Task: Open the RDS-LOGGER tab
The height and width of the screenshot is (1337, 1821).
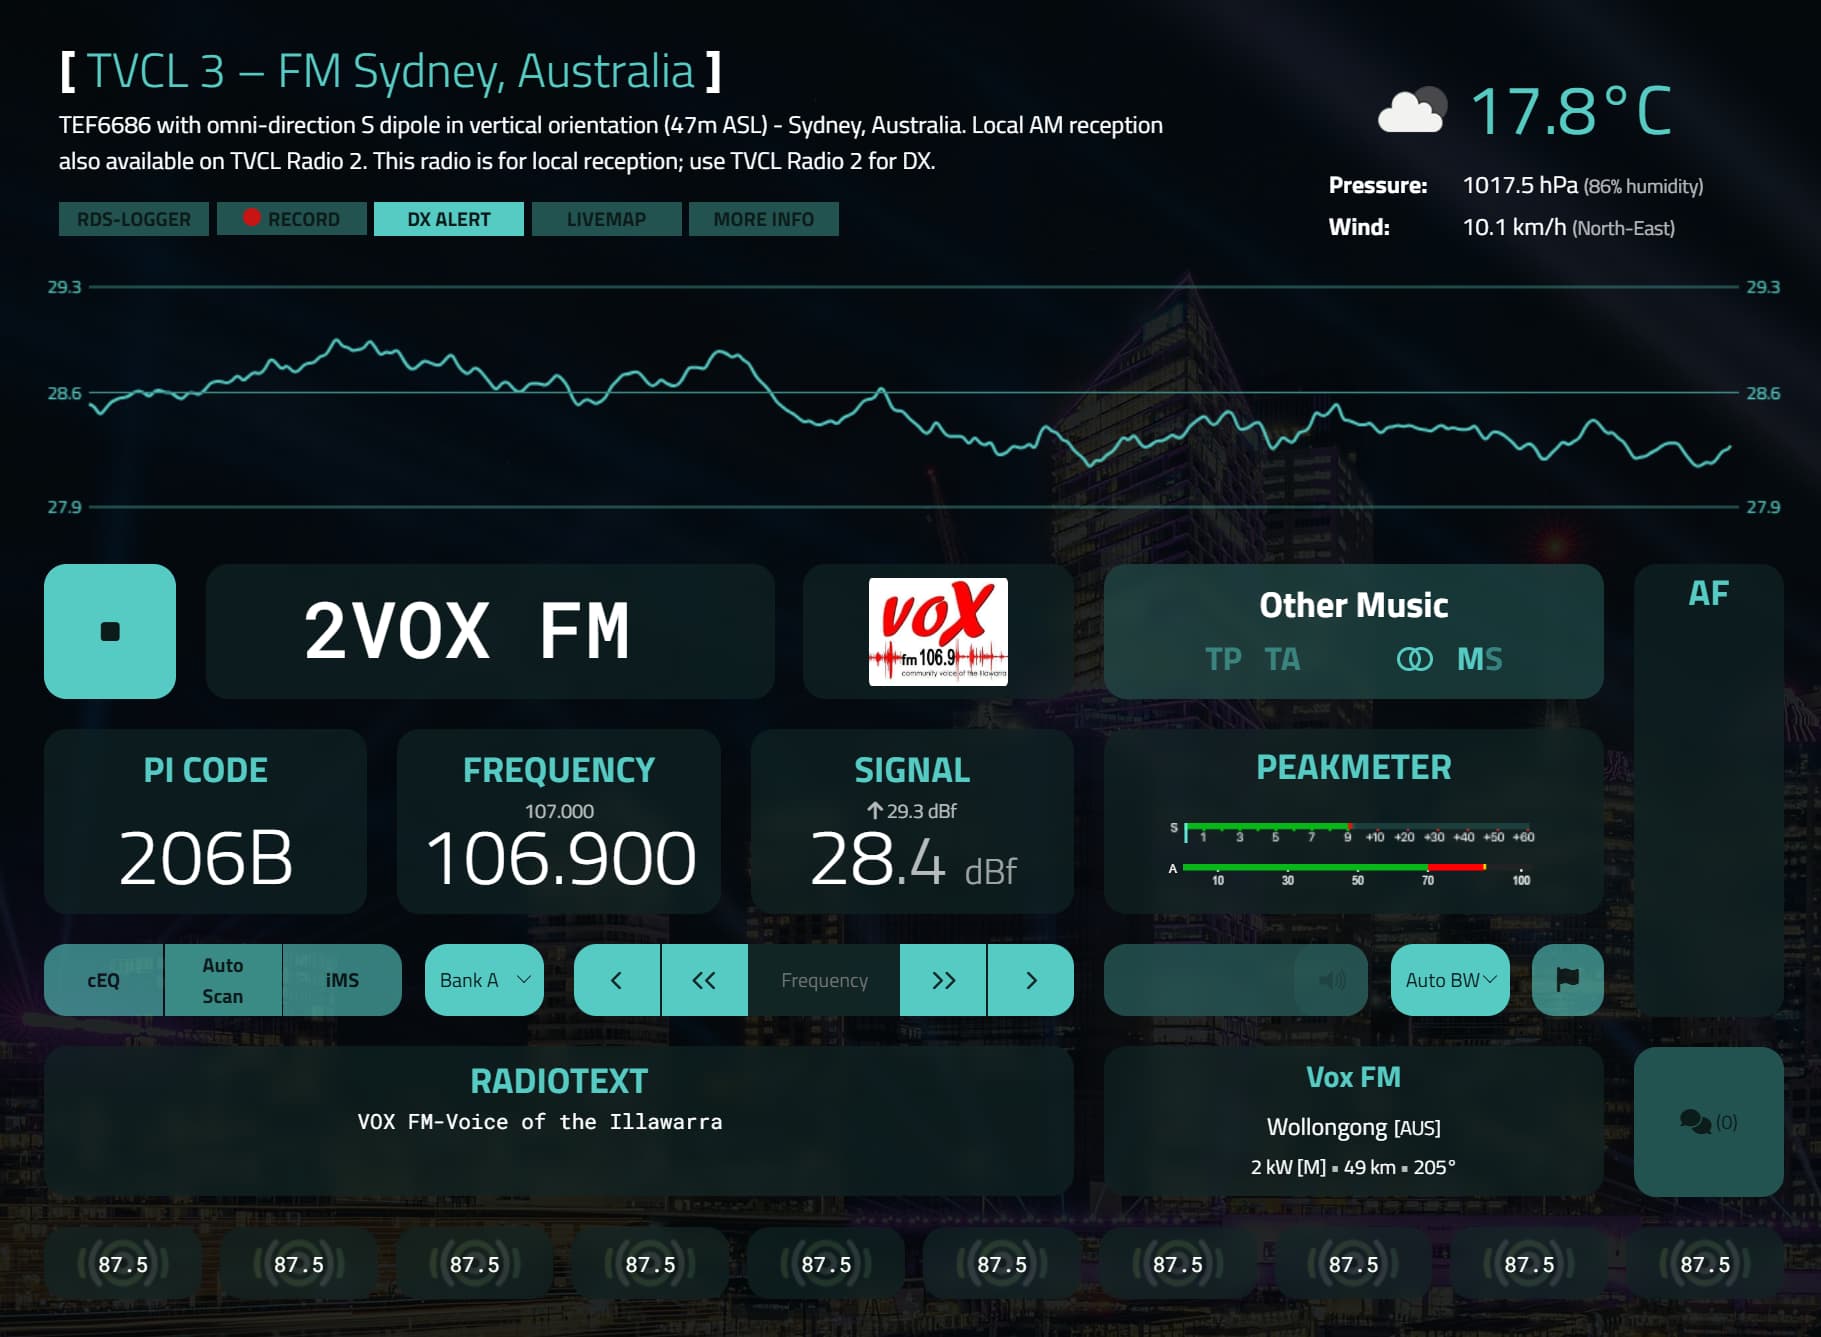Action: click(x=134, y=219)
